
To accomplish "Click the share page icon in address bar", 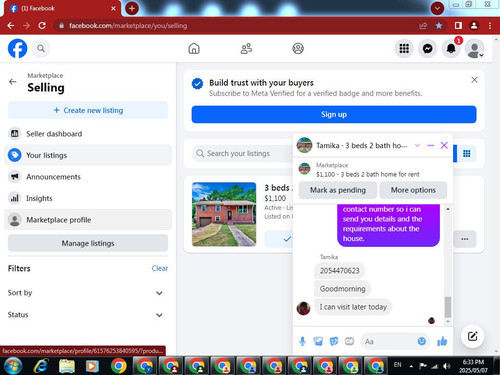I will [x=423, y=26].
